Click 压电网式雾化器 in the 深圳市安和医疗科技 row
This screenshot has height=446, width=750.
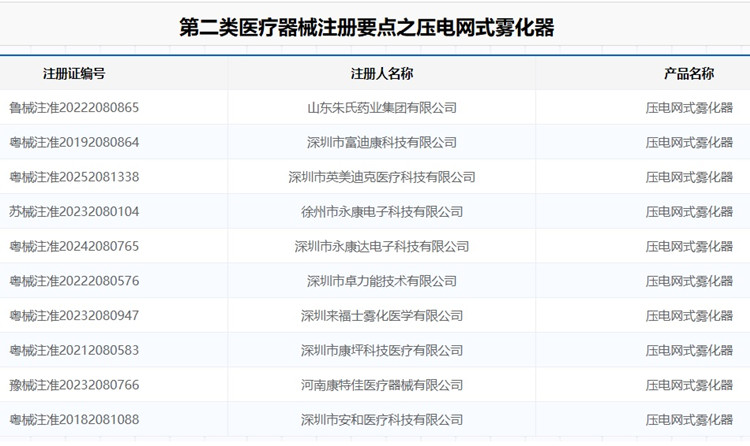(x=689, y=420)
